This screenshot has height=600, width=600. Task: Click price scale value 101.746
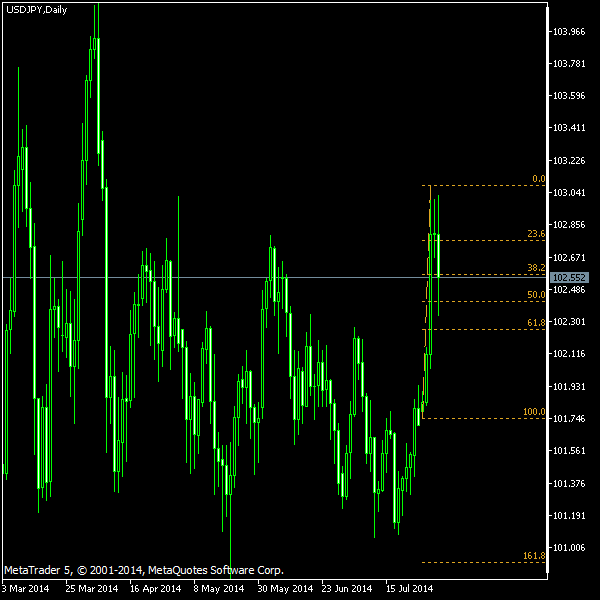click(569, 419)
